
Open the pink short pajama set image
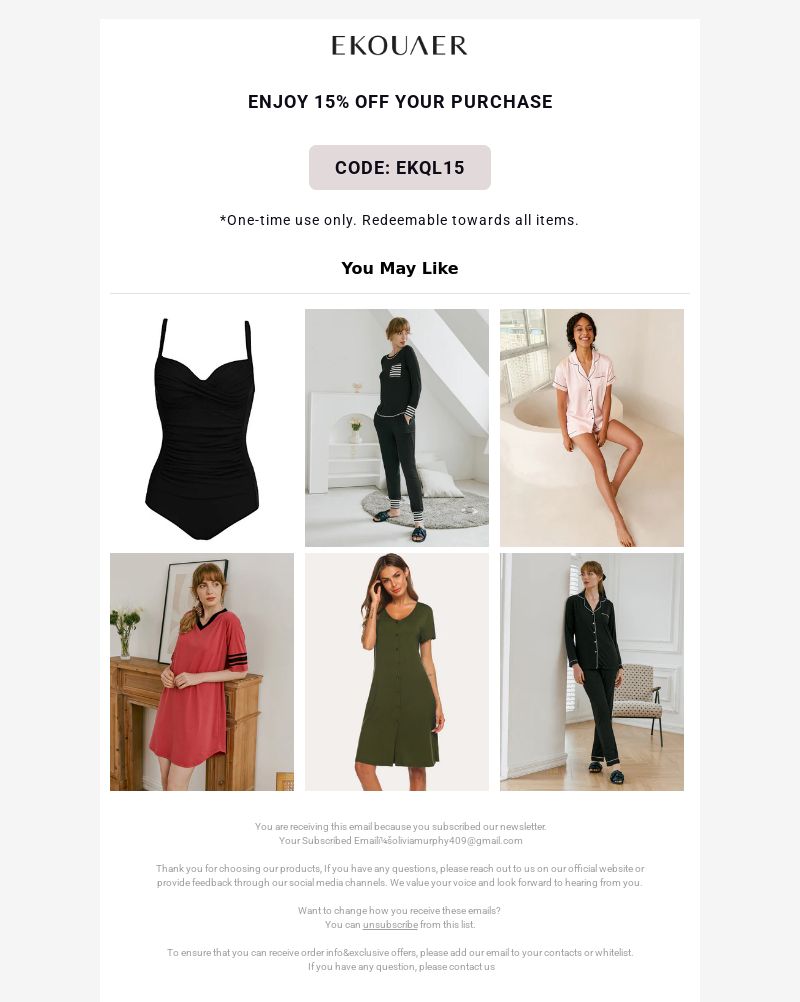(x=592, y=428)
